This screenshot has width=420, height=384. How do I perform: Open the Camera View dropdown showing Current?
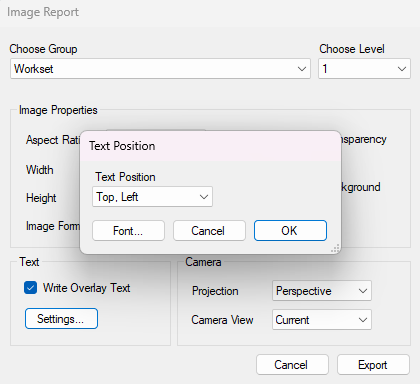pyautogui.click(x=322, y=320)
